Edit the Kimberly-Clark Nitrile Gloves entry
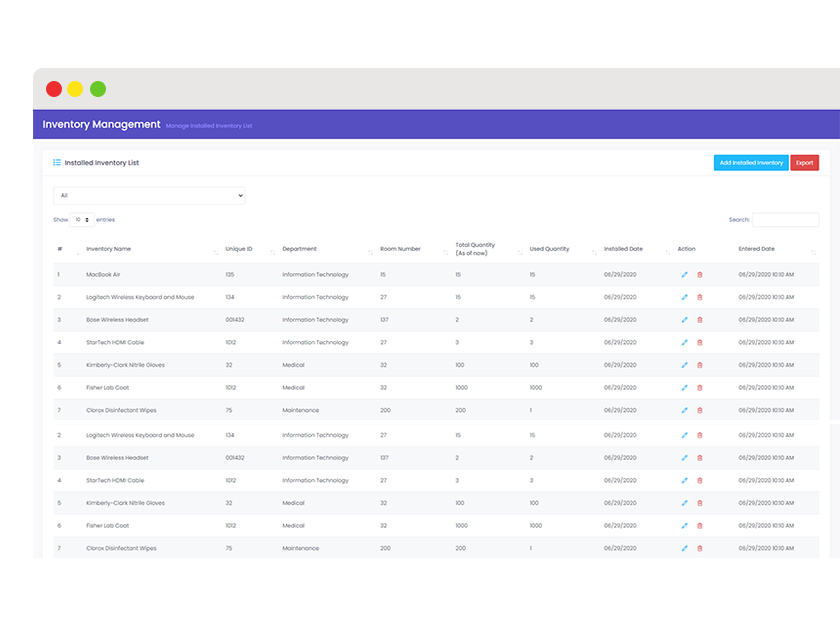The width and height of the screenshot is (840, 640). point(683,364)
